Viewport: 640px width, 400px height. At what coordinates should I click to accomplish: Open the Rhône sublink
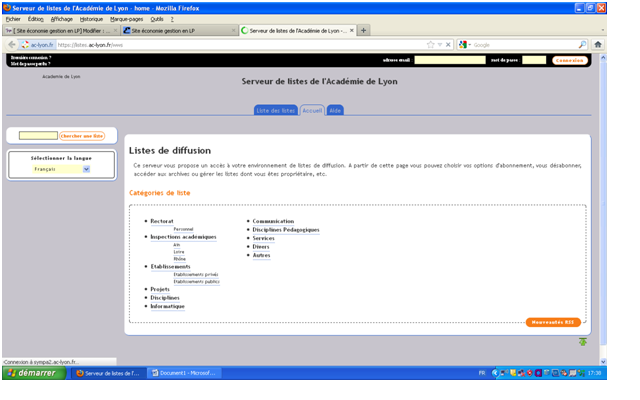(x=180, y=259)
